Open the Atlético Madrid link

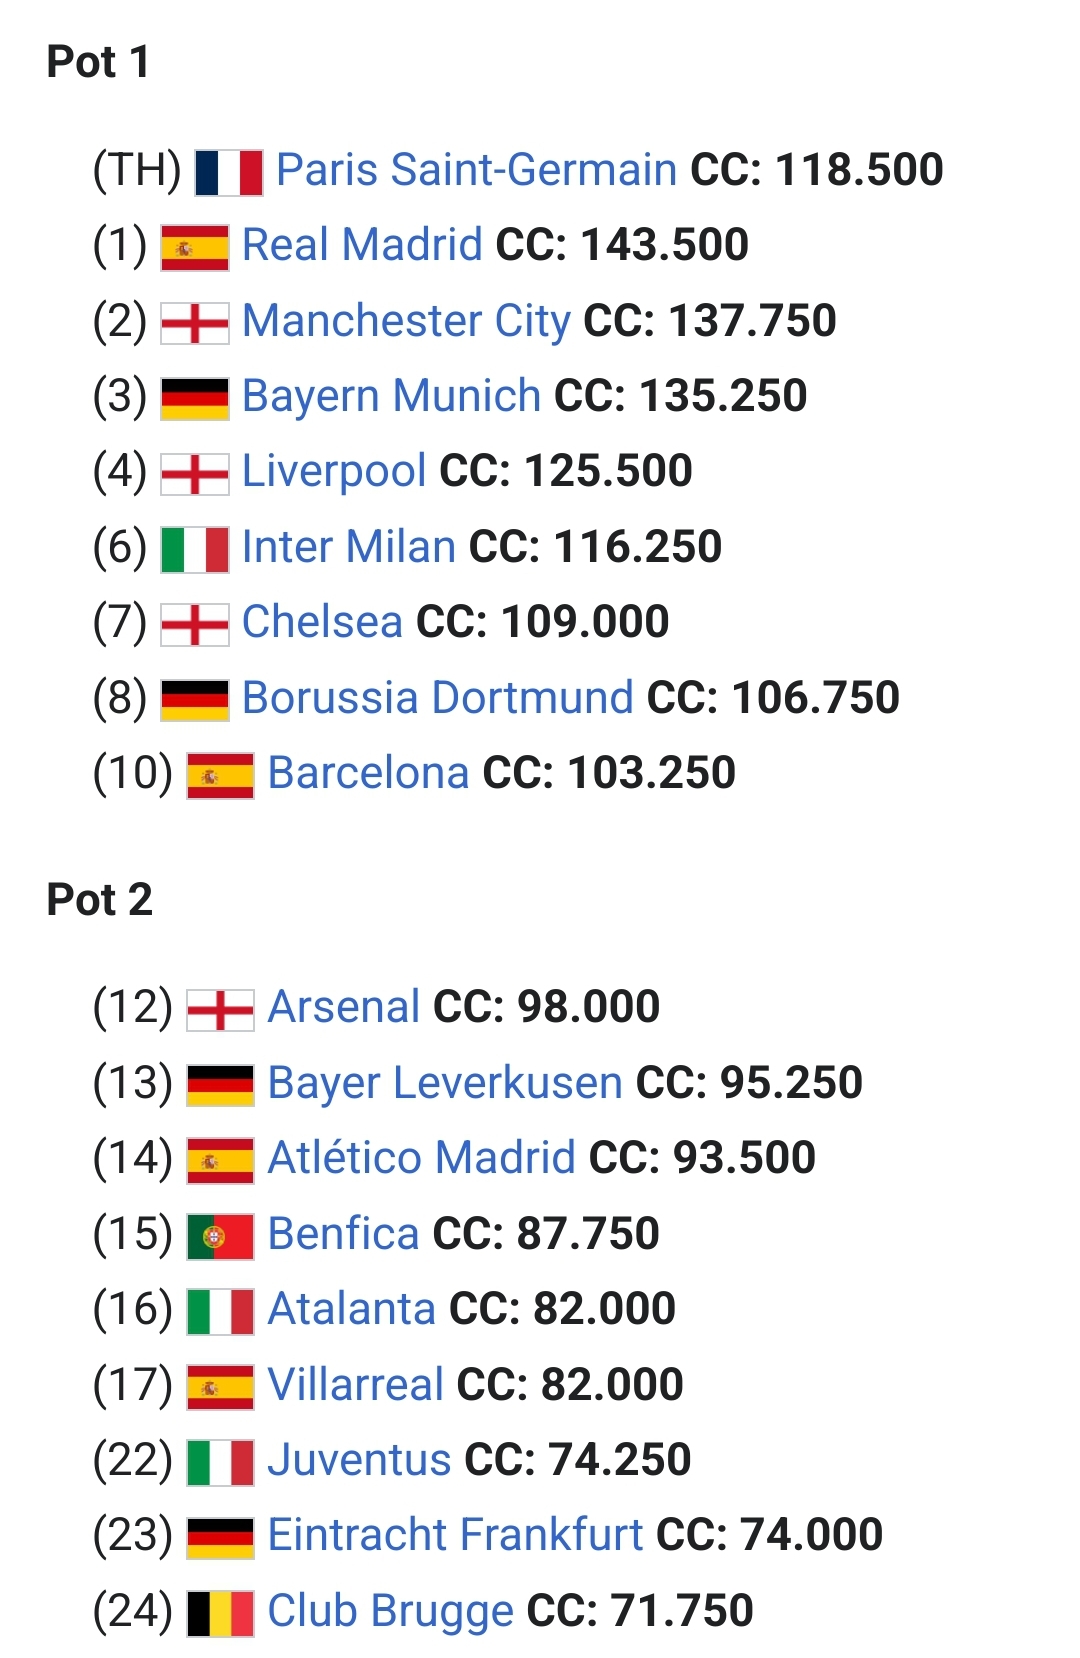[x=422, y=1158]
